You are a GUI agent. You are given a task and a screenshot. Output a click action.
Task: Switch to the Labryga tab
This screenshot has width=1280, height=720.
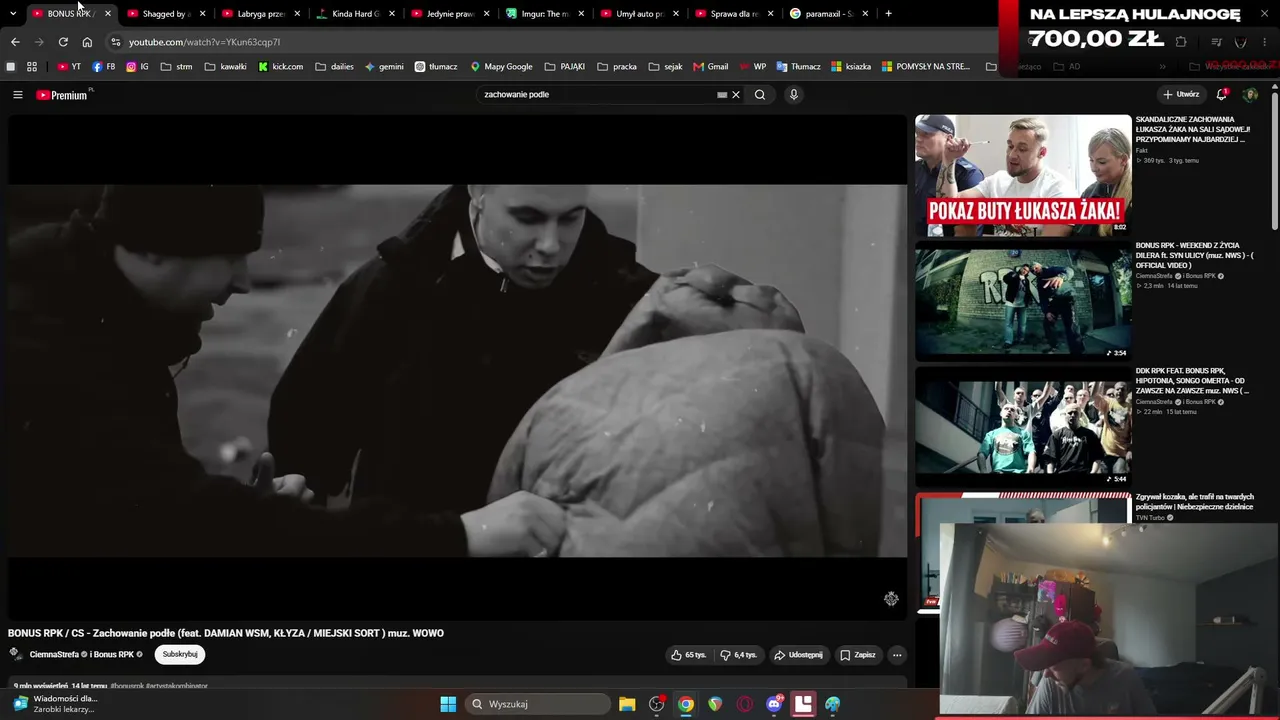(261, 14)
